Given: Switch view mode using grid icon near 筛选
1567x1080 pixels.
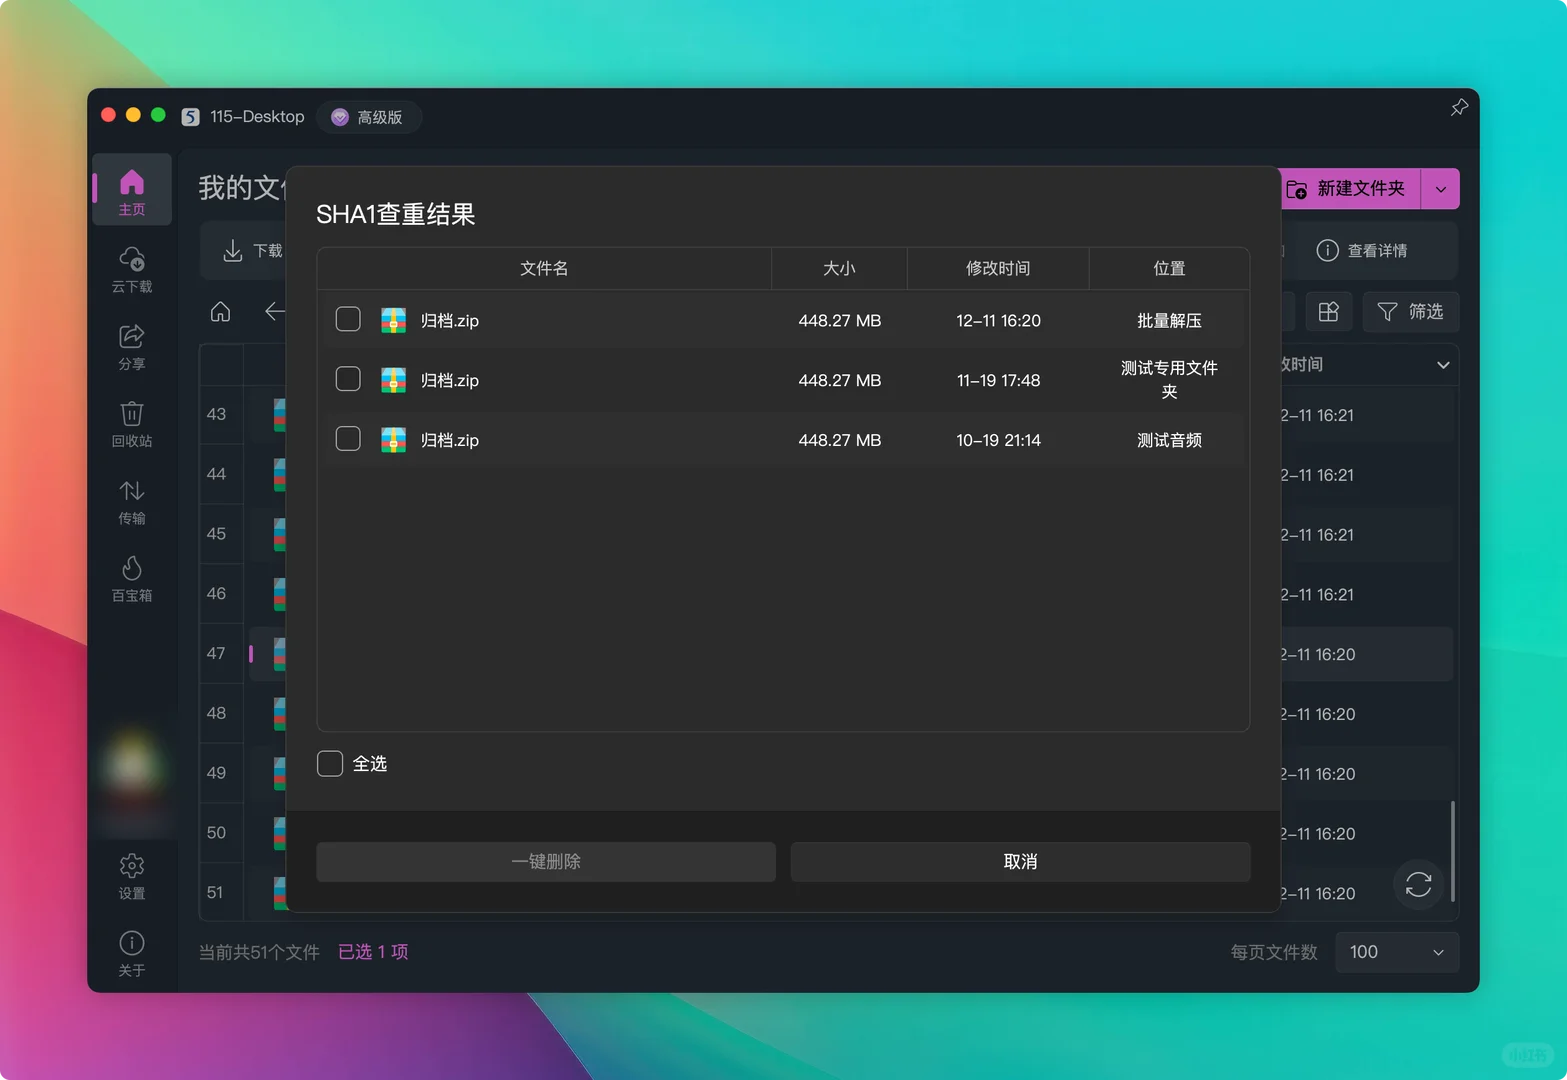Looking at the screenshot, I should (1329, 312).
